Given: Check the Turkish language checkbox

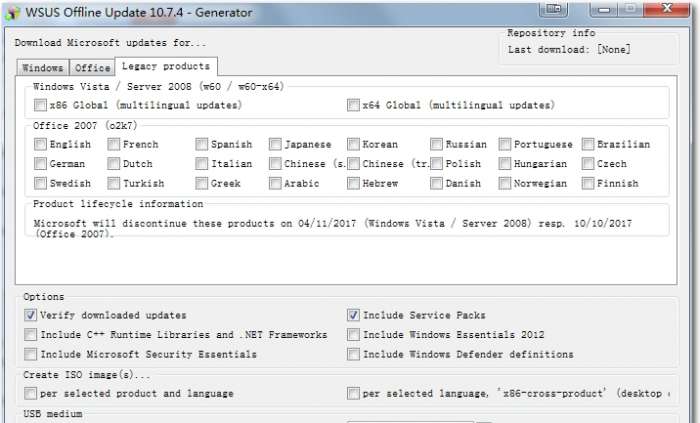Looking at the screenshot, I should [113, 183].
